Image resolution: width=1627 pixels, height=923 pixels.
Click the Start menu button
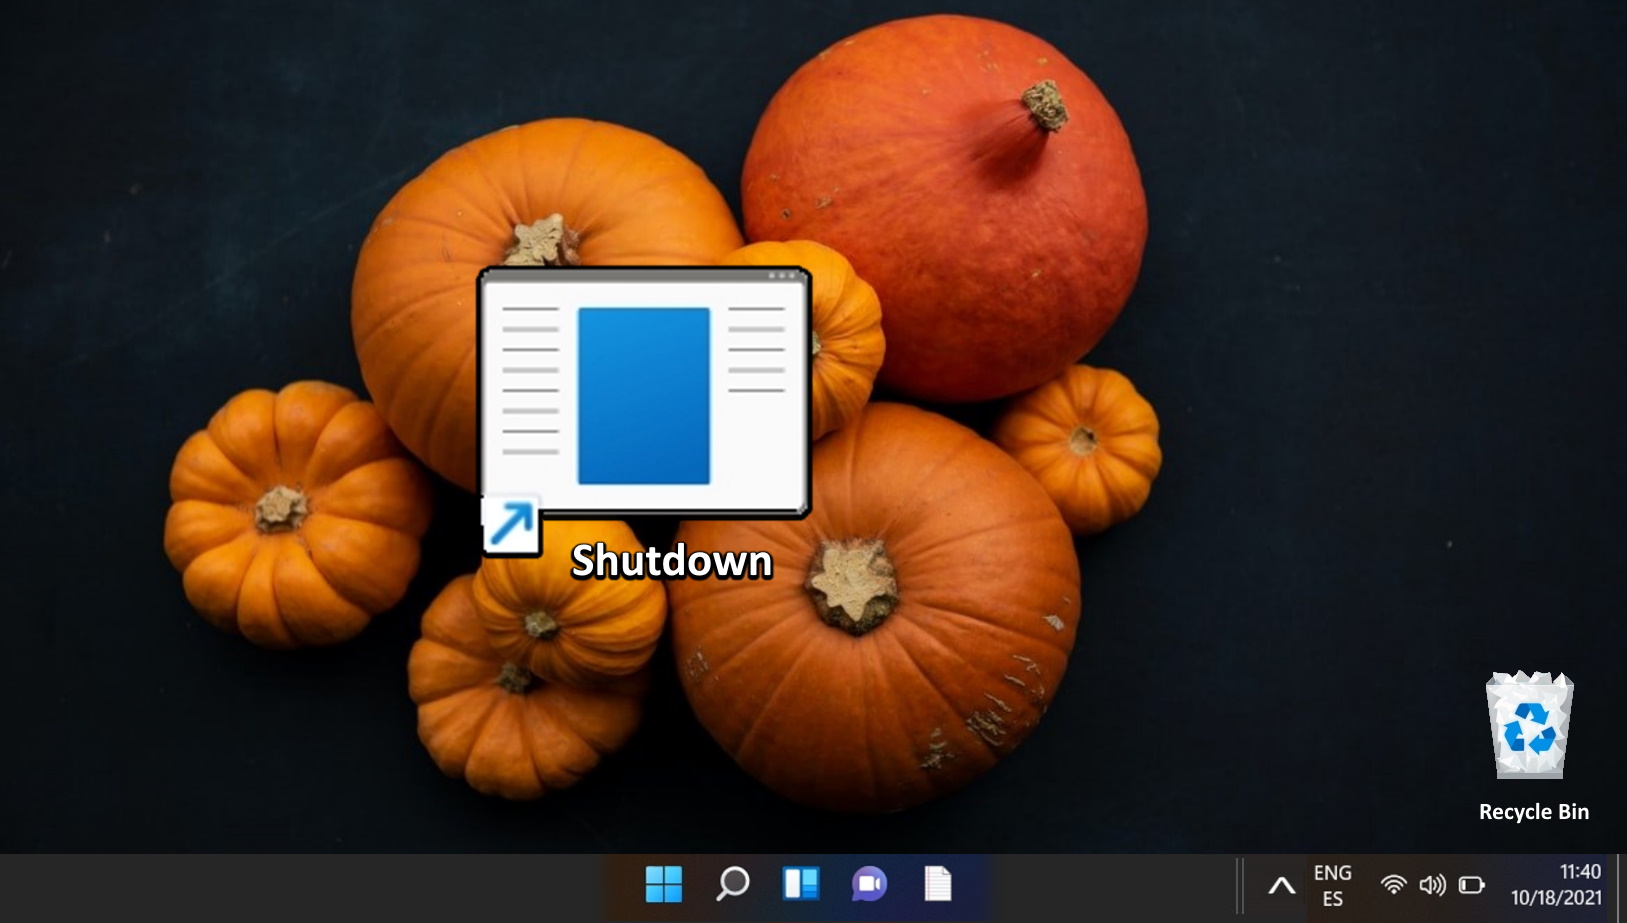coord(664,884)
